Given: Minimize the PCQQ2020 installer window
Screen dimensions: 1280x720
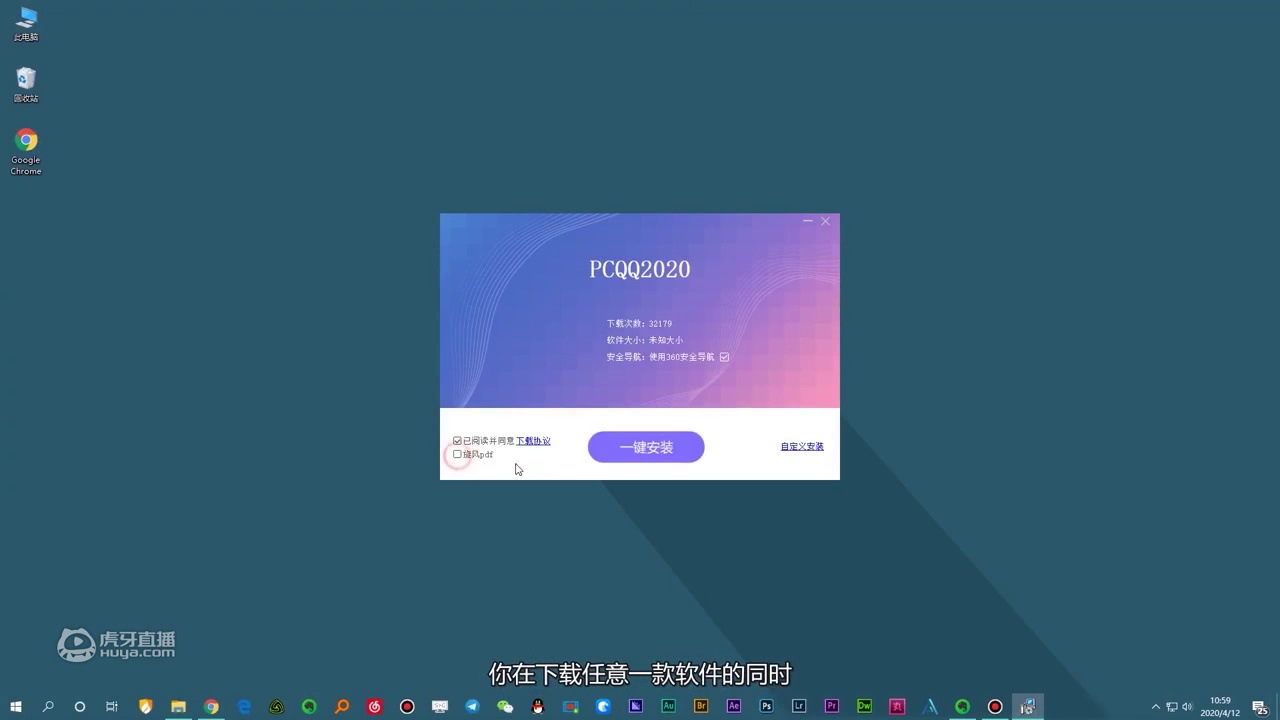Looking at the screenshot, I should [x=807, y=221].
